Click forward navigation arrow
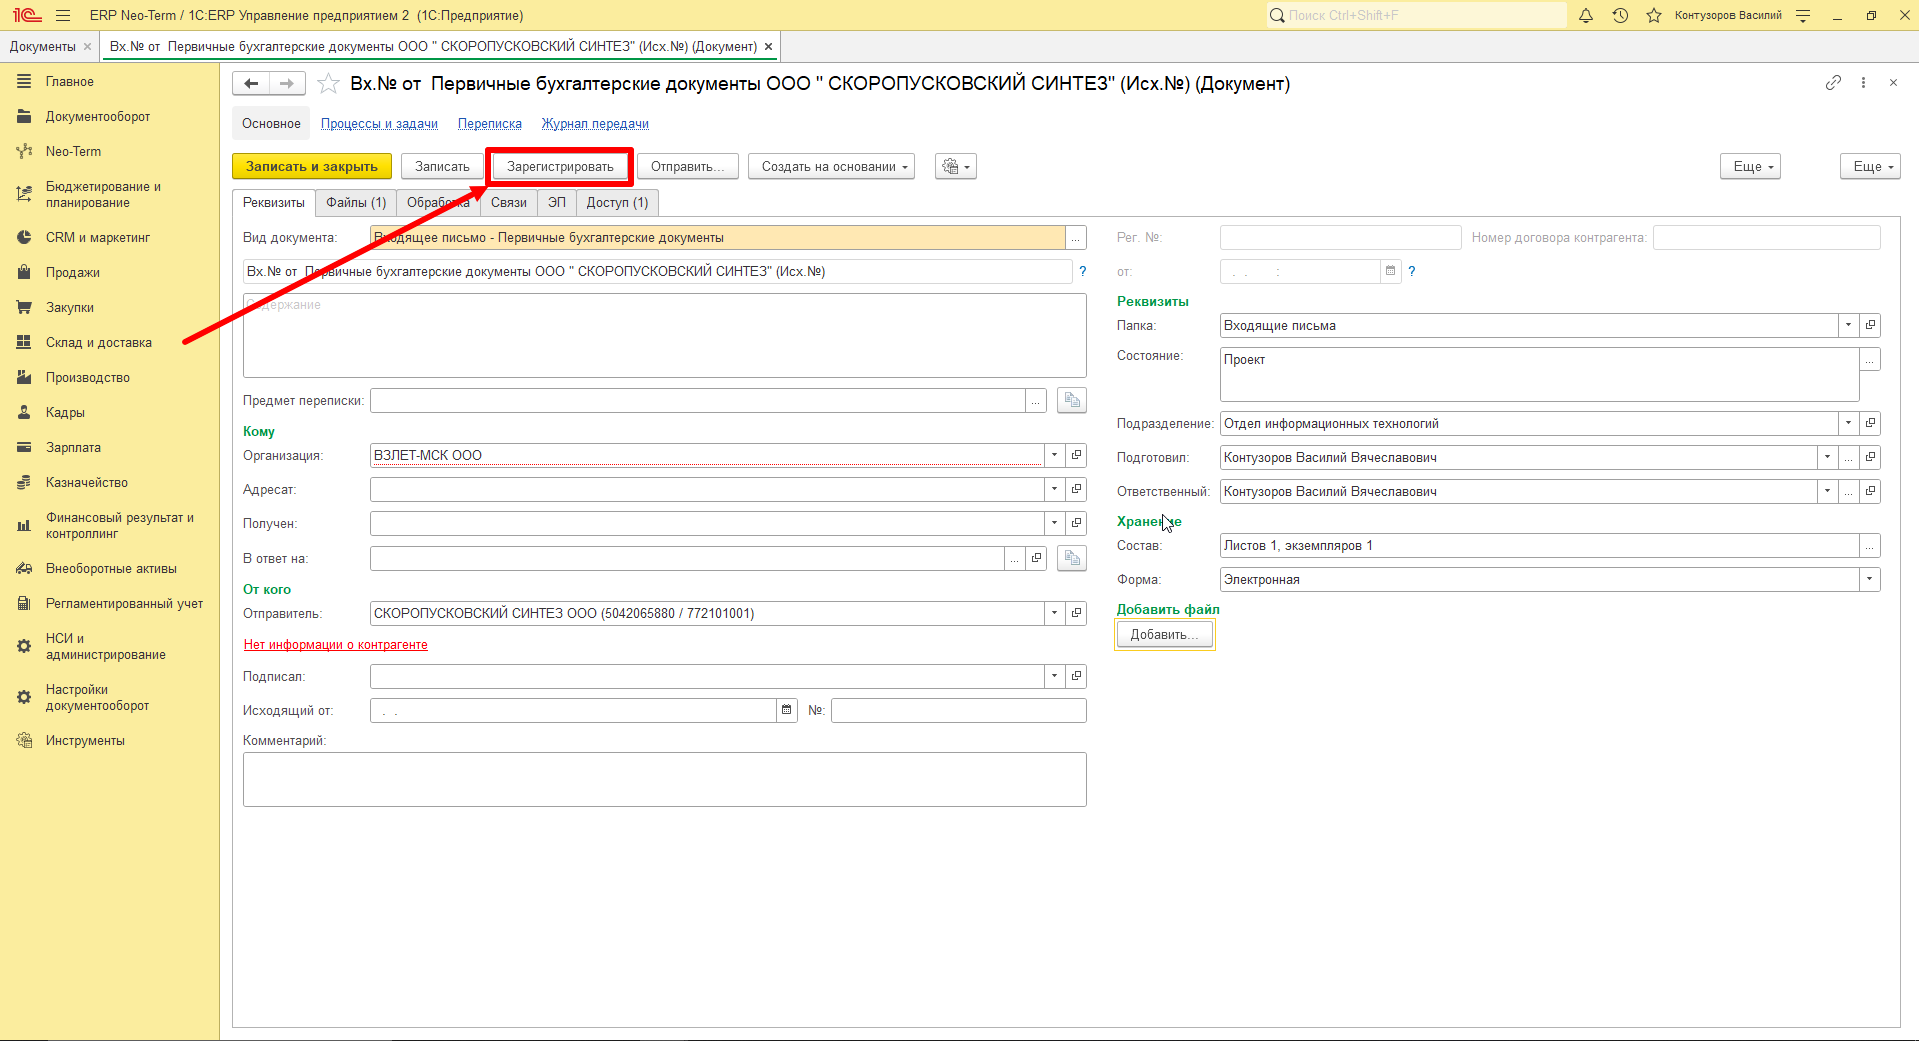 pos(287,84)
